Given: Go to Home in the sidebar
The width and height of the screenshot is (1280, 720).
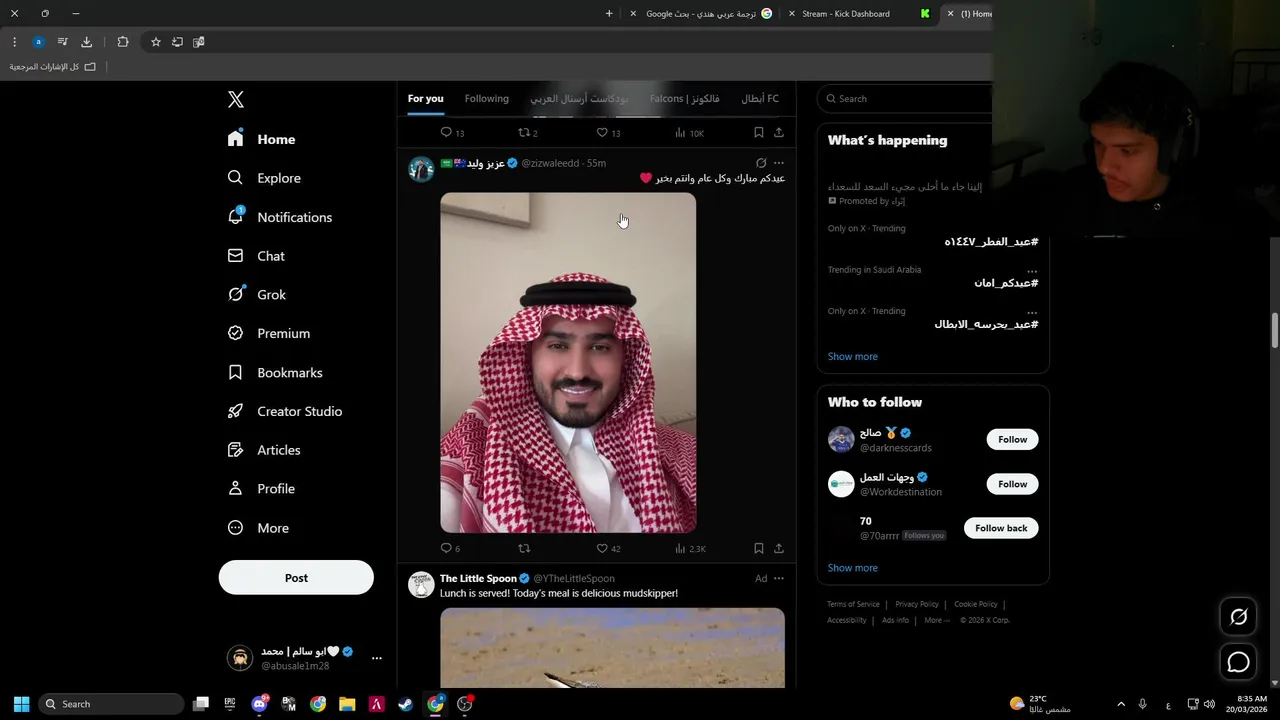Looking at the screenshot, I should (262, 139).
